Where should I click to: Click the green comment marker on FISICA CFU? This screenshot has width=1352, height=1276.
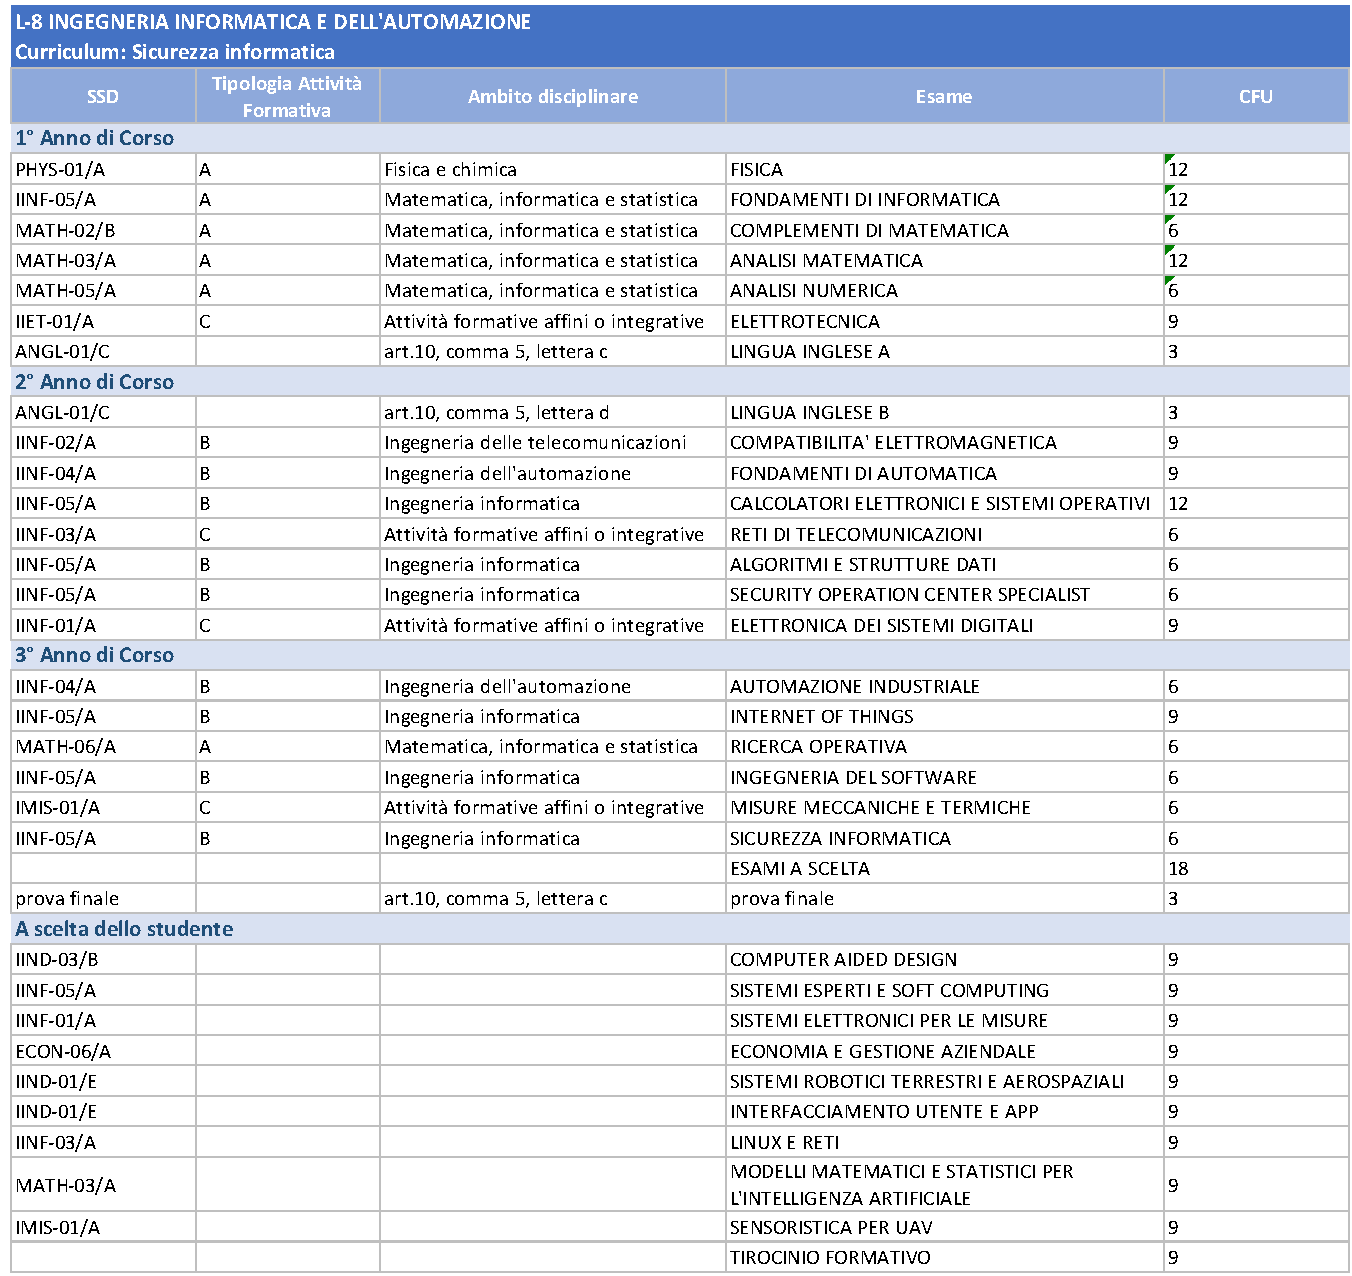[1169, 158]
